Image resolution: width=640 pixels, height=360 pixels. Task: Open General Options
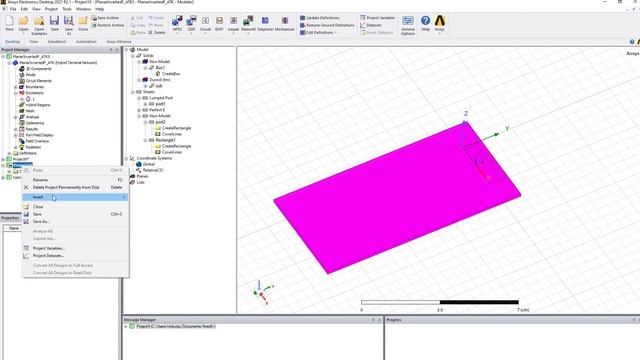tap(408, 25)
